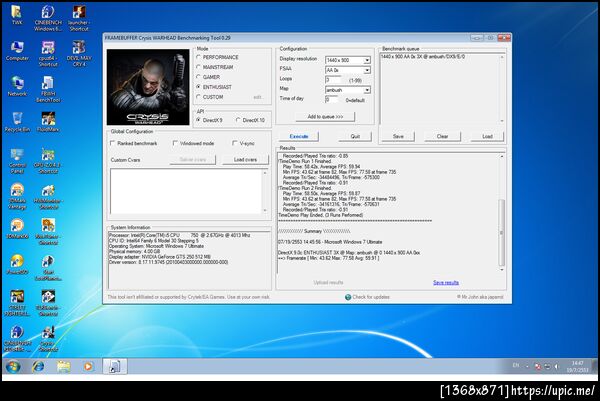
Task: Launch the GPU-Z Shortcut desktop icon
Action: pos(48,161)
